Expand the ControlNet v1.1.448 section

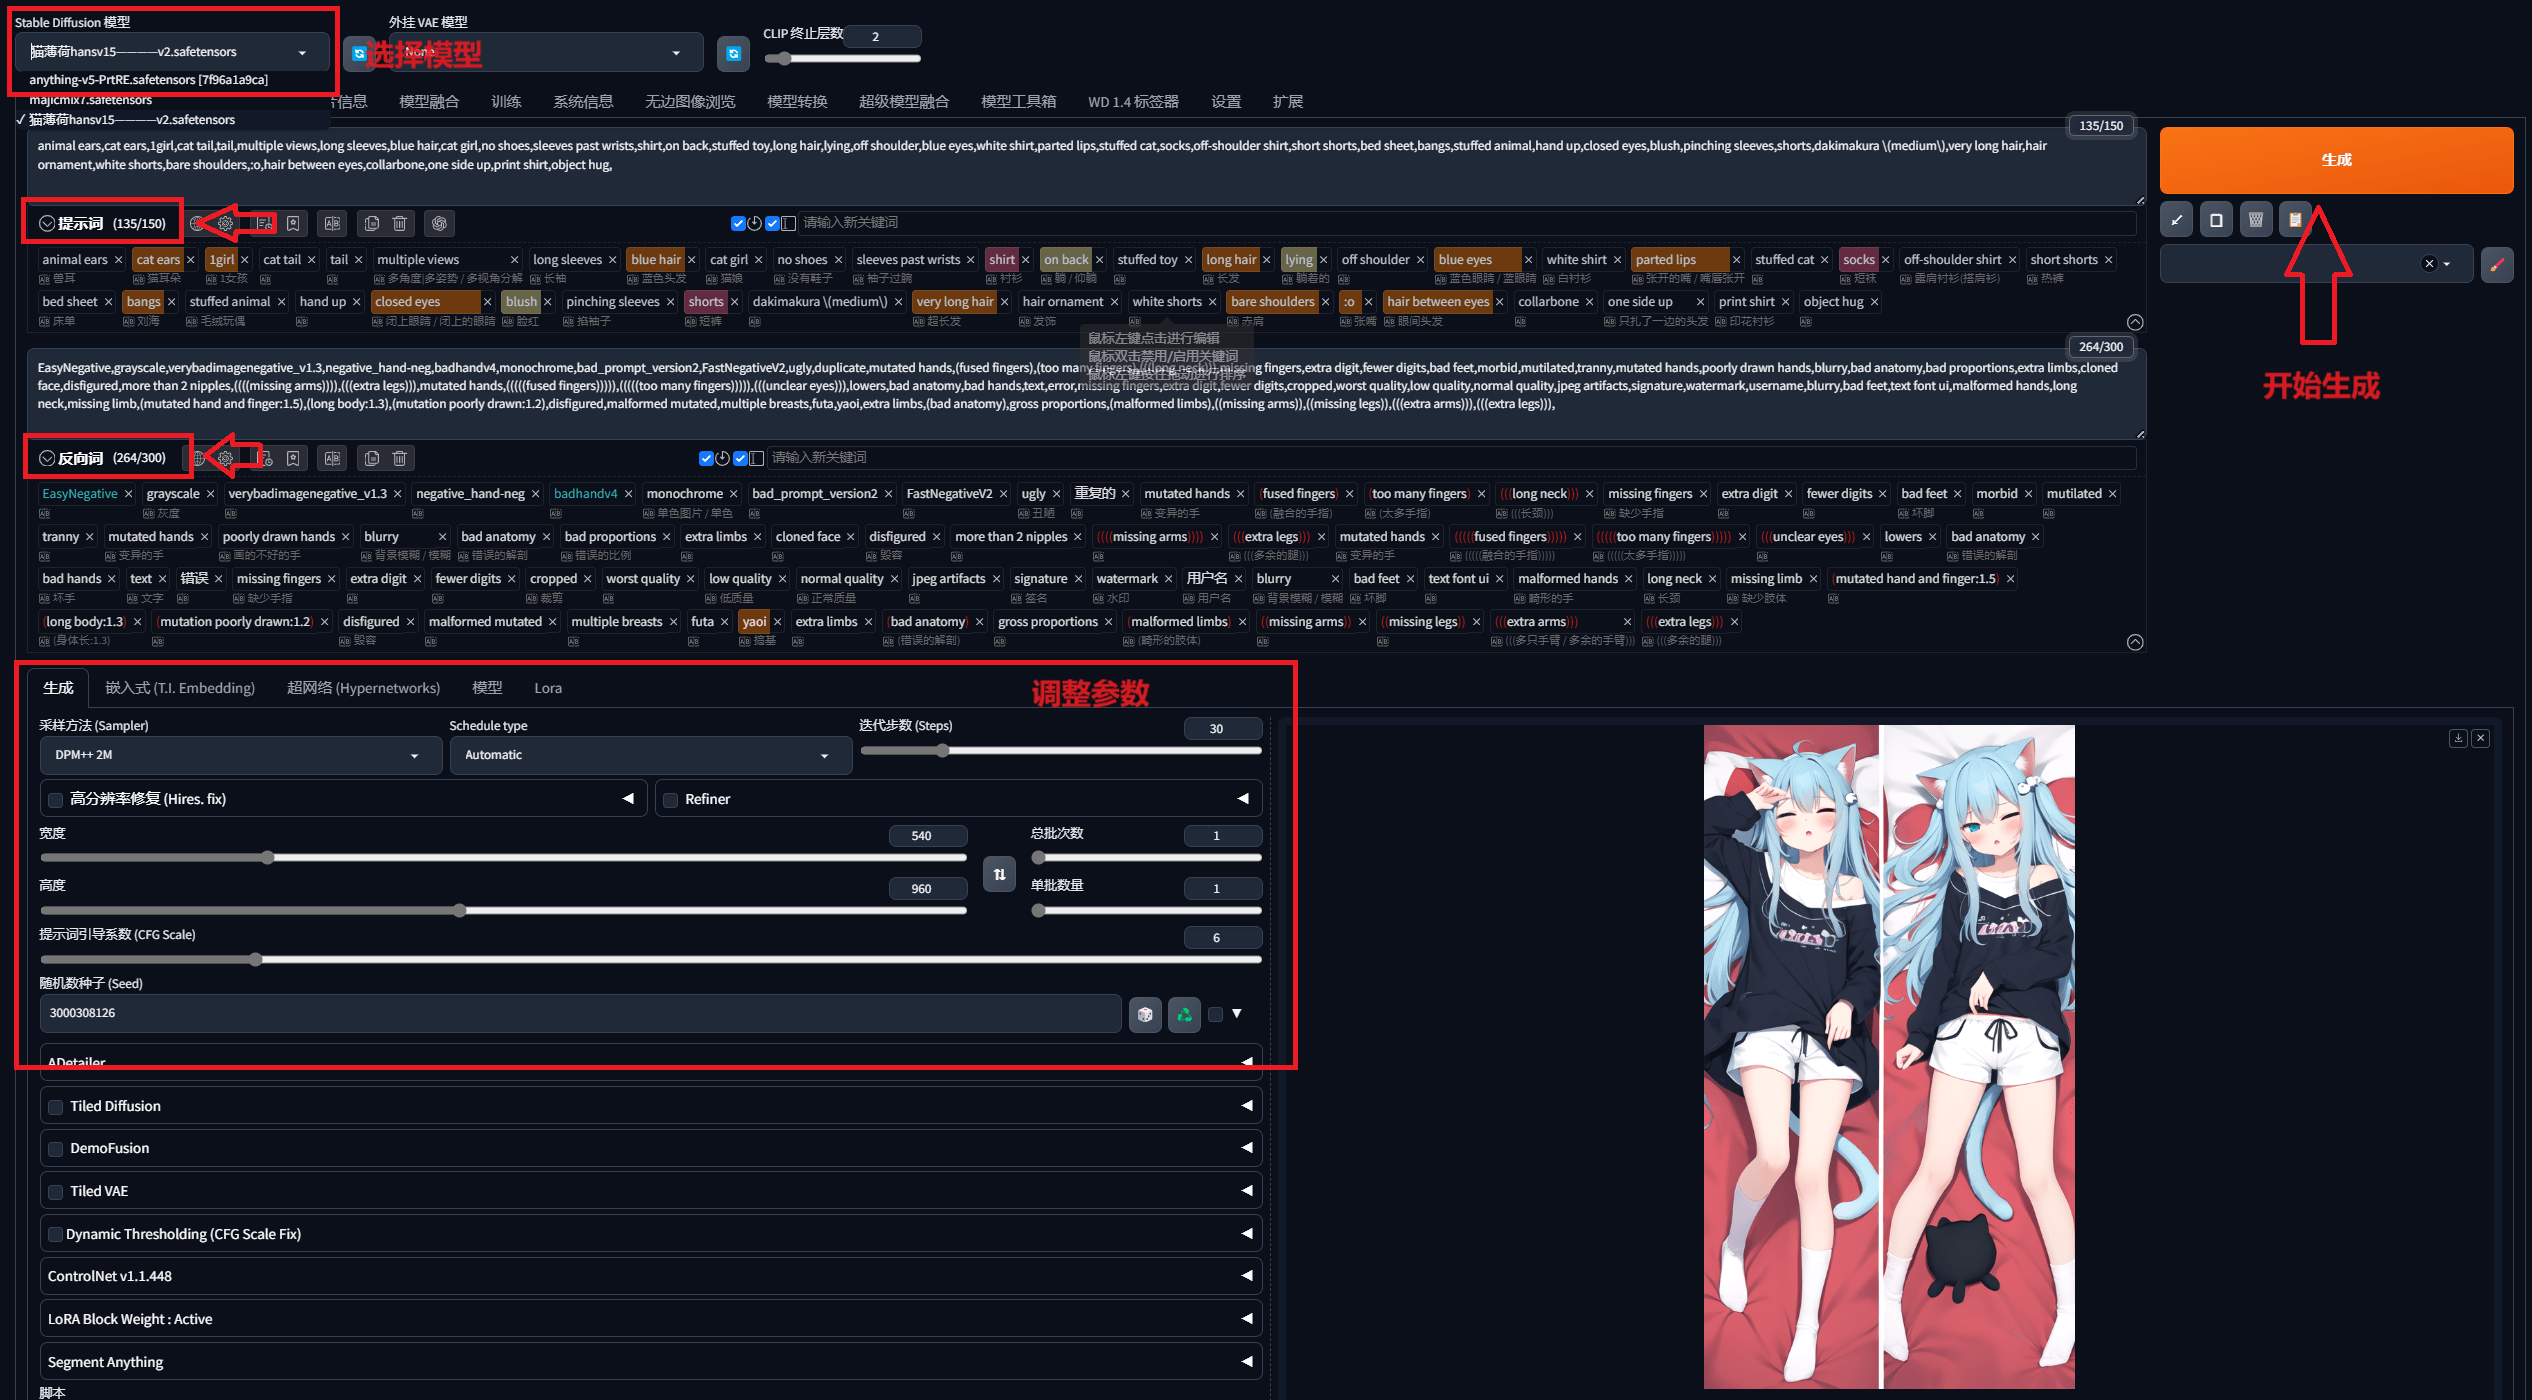pos(650,1276)
